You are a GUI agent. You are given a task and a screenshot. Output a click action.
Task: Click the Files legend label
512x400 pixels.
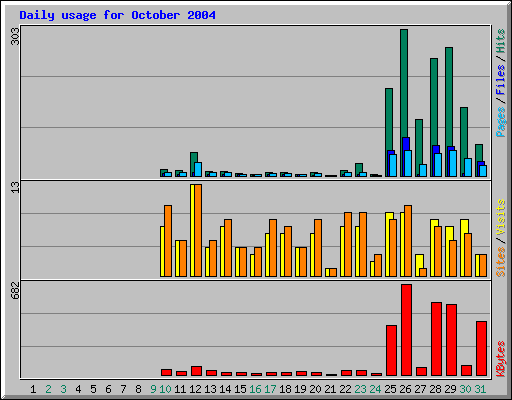click(500, 80)
